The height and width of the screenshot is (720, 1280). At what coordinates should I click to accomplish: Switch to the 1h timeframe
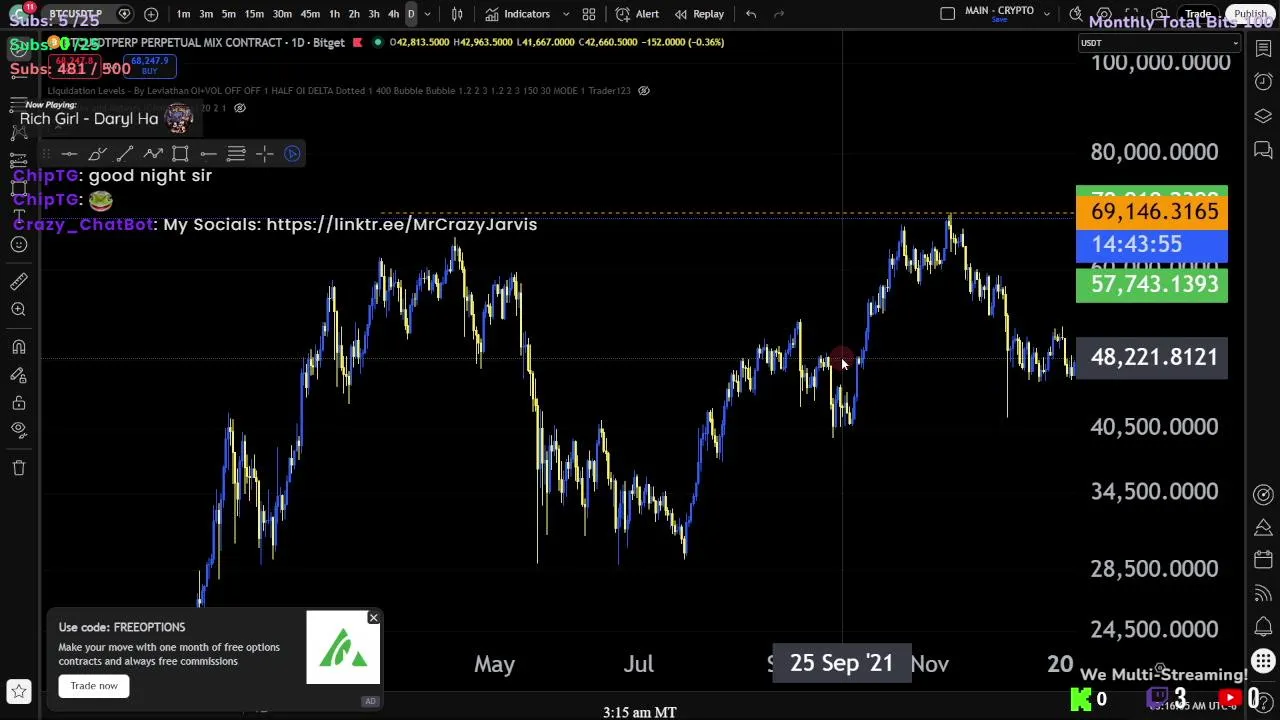334,14
